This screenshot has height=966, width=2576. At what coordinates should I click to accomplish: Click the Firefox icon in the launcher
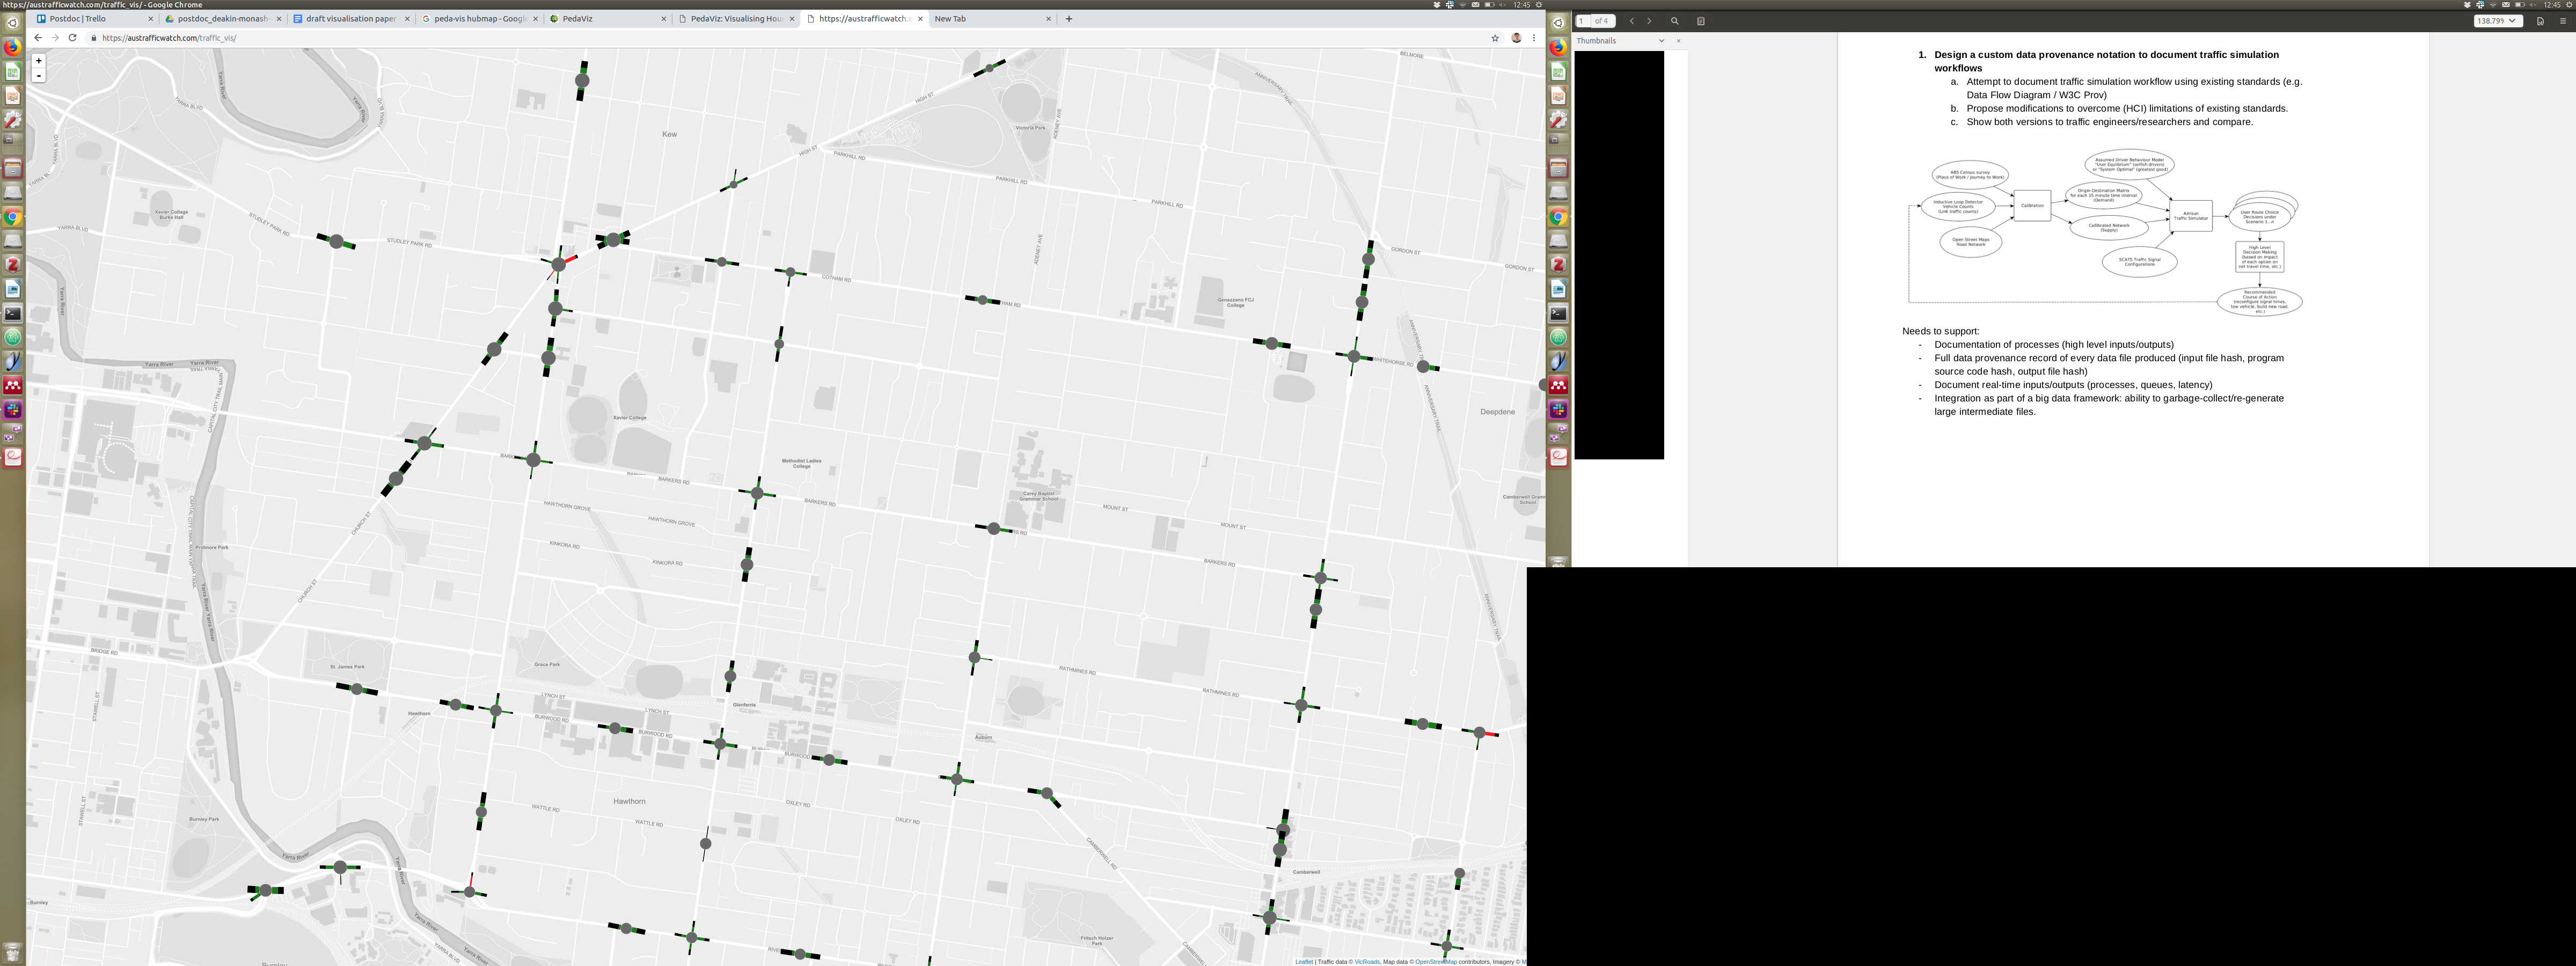click(x=13, y=47)
